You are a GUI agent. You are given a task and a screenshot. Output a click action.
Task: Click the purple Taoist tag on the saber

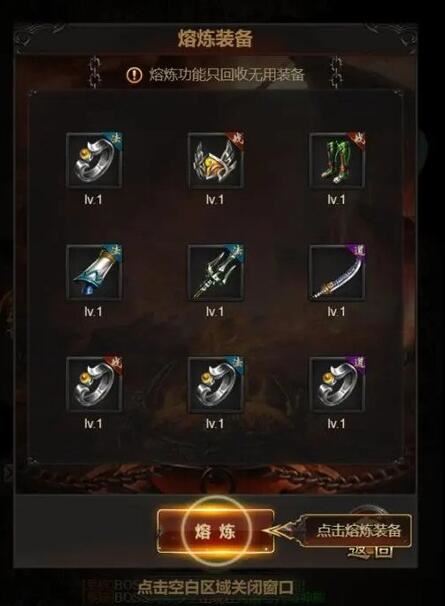358,252
